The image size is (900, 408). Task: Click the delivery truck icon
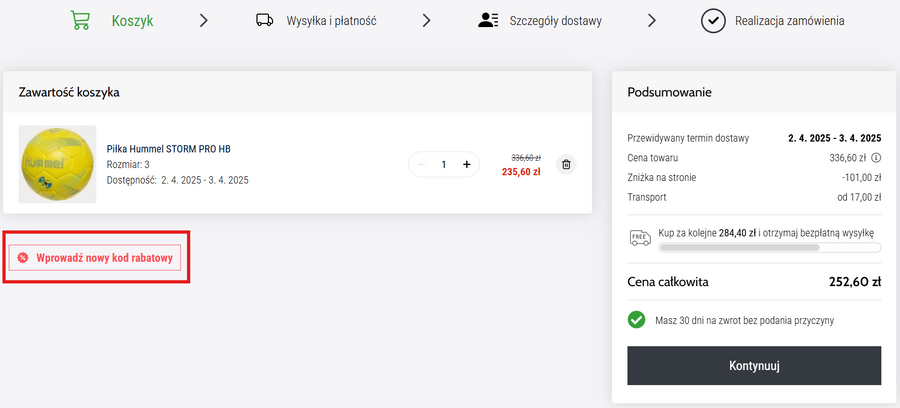(265, 20)
